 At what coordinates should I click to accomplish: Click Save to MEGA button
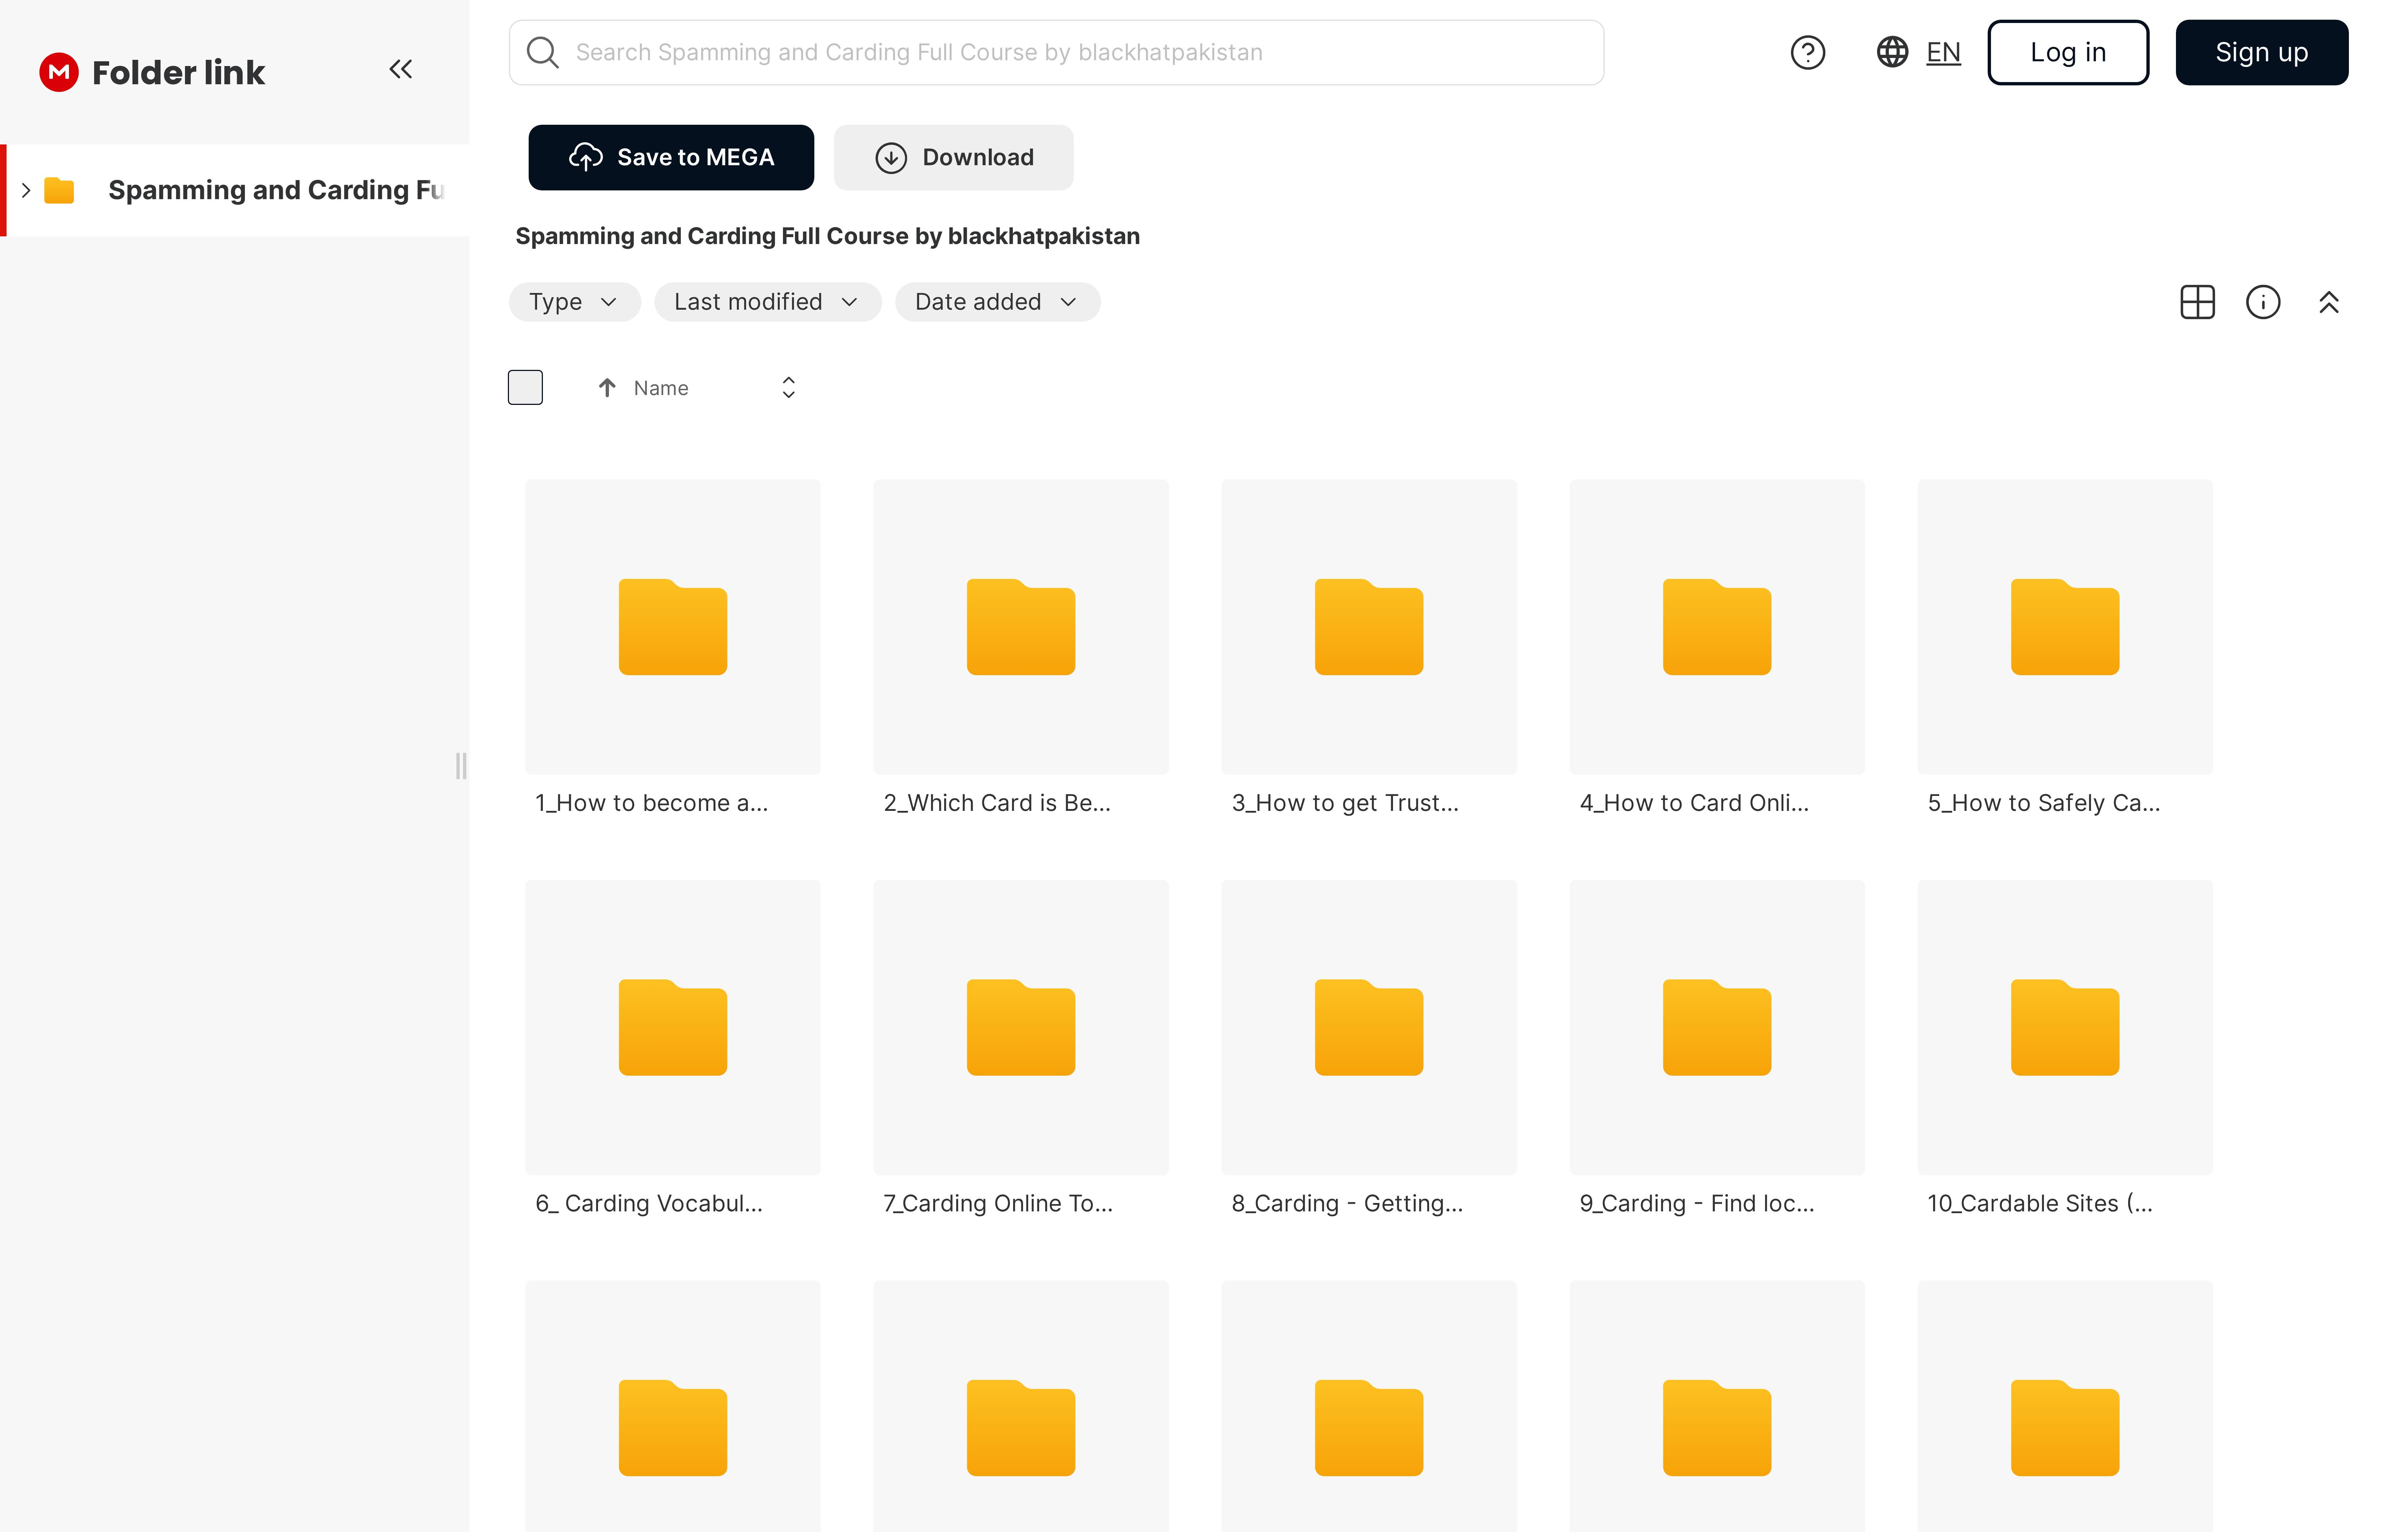(x=671, y=157)
